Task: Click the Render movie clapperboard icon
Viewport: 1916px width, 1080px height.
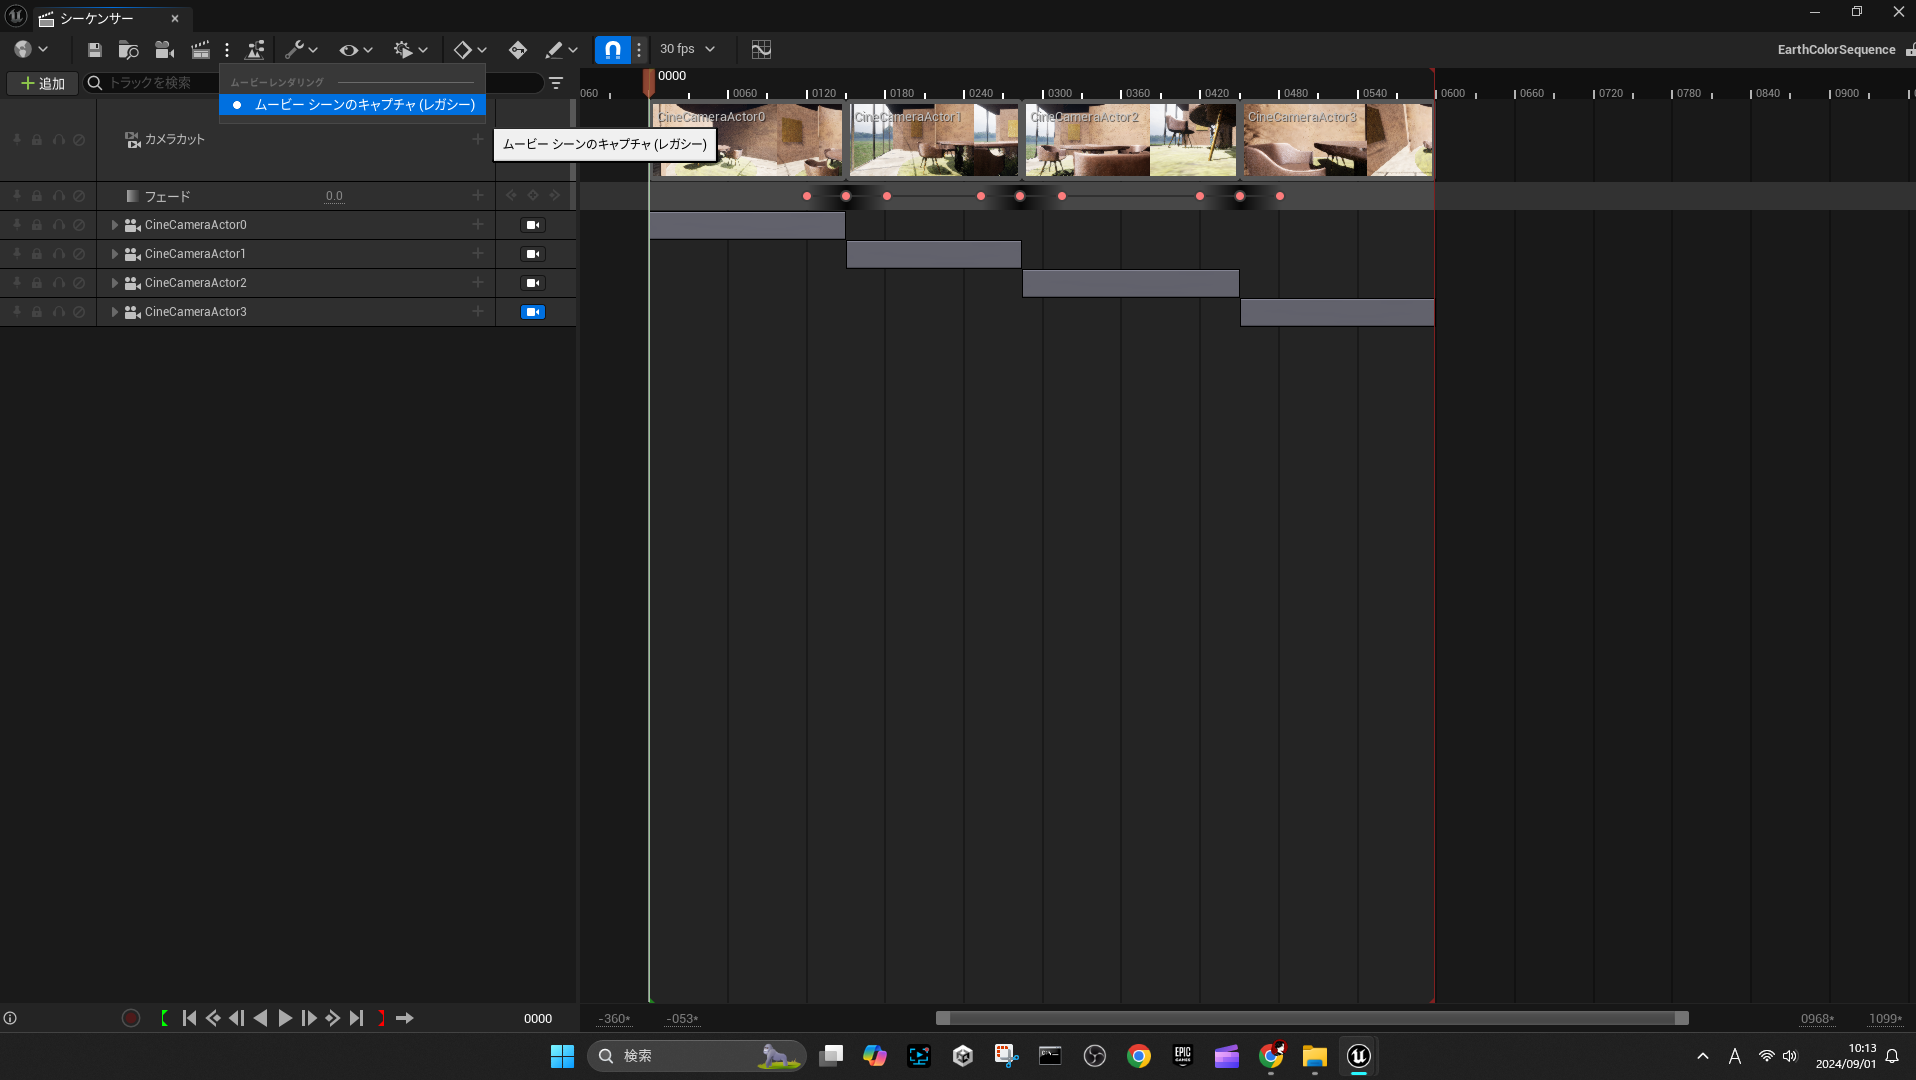Action: tap(200, 50)
